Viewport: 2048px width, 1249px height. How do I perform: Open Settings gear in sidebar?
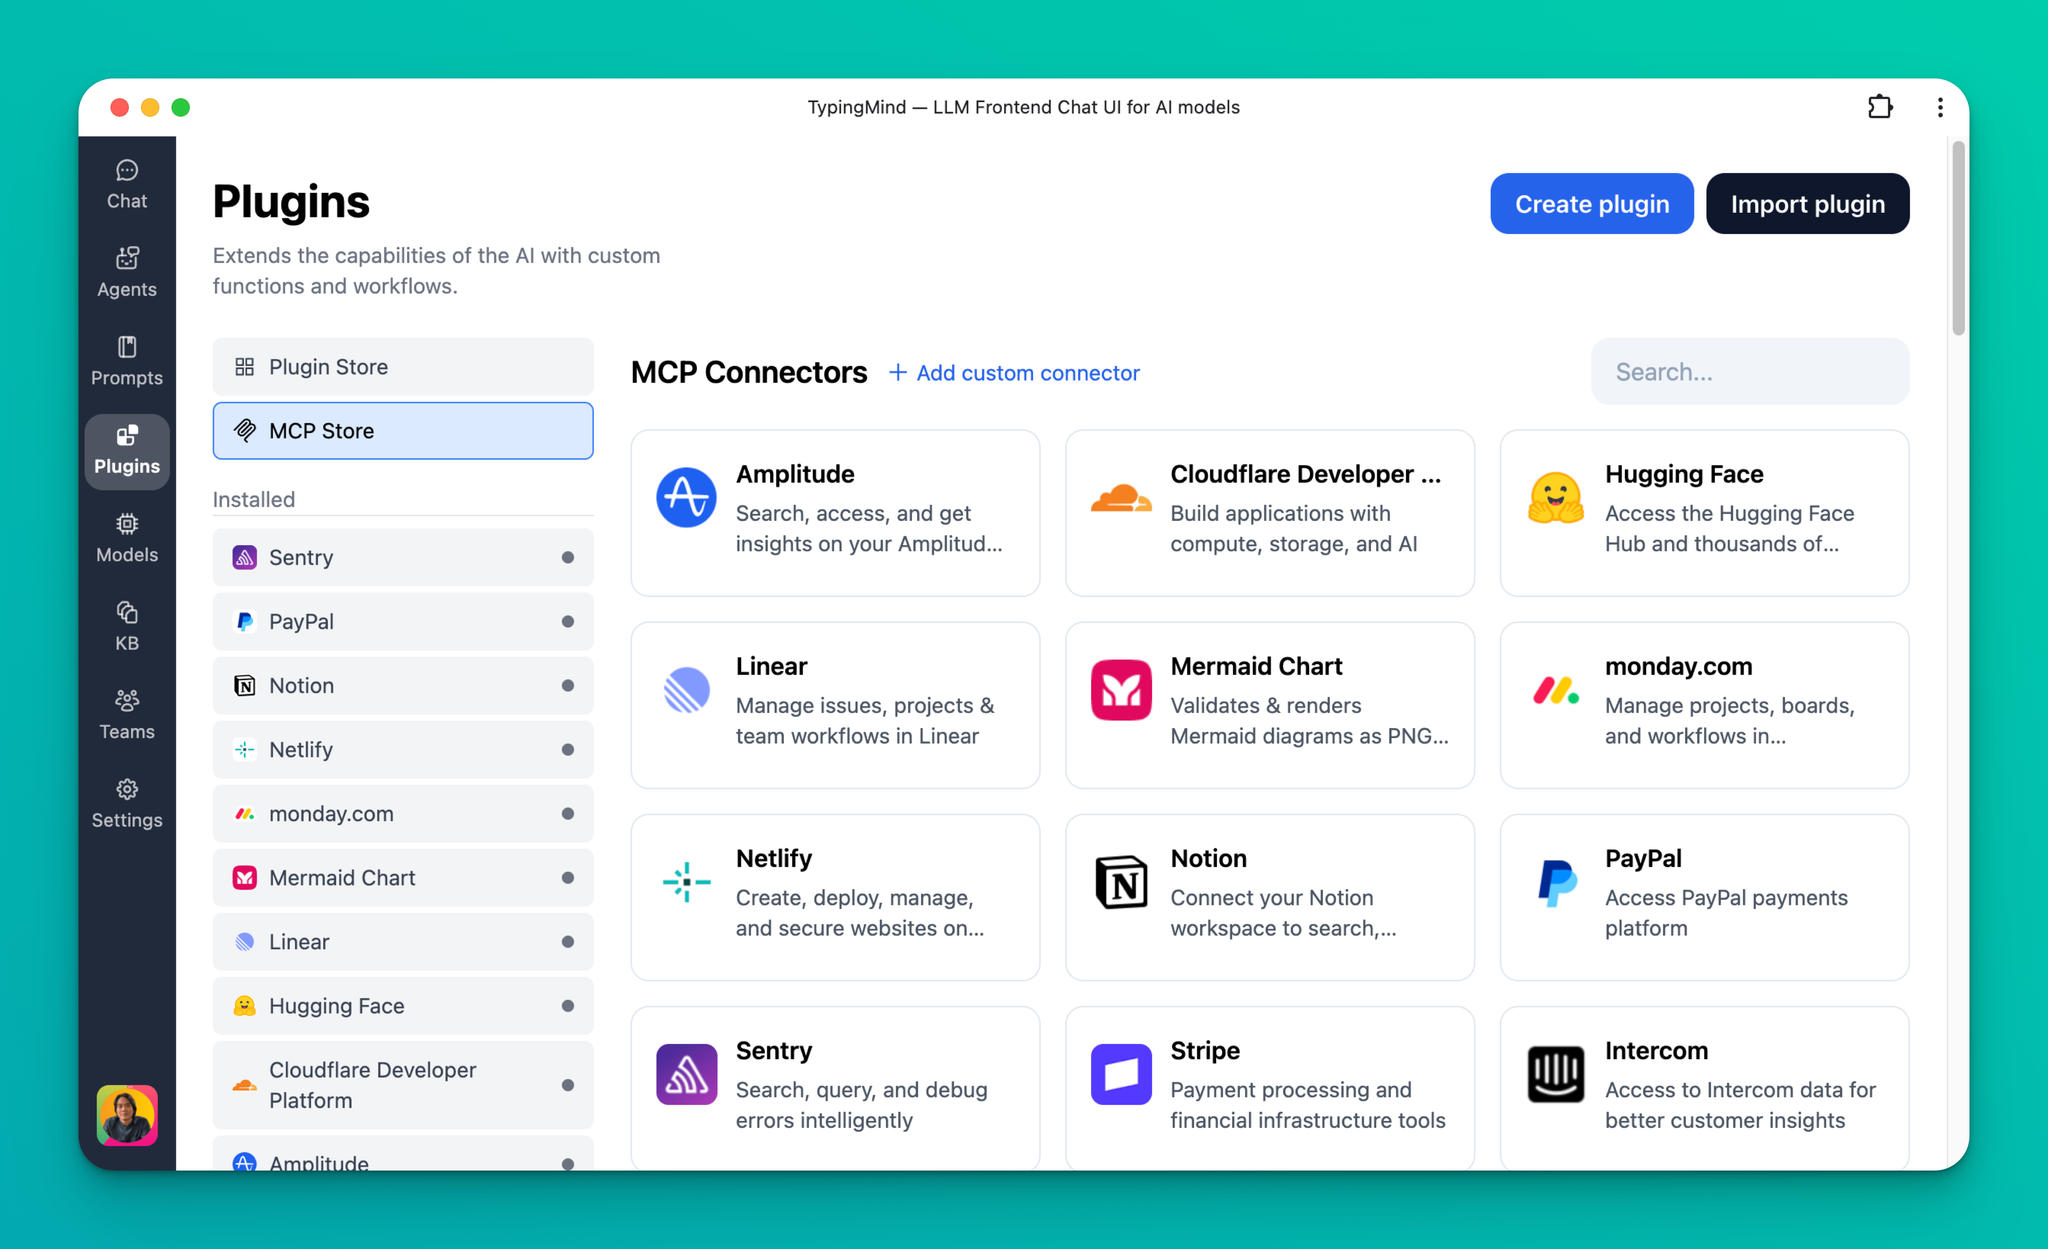(127, 803)
